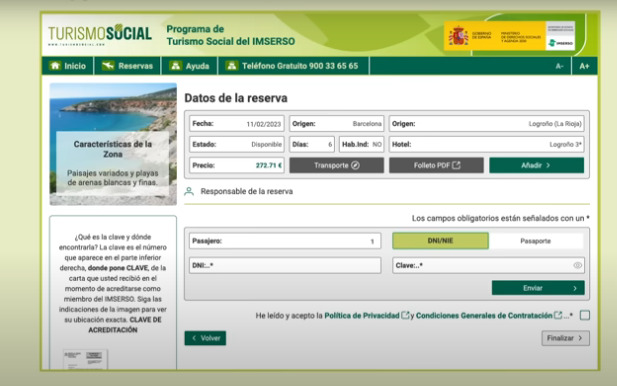
Task: Click the external link icon on Folleto PDF
Action: 456,165
